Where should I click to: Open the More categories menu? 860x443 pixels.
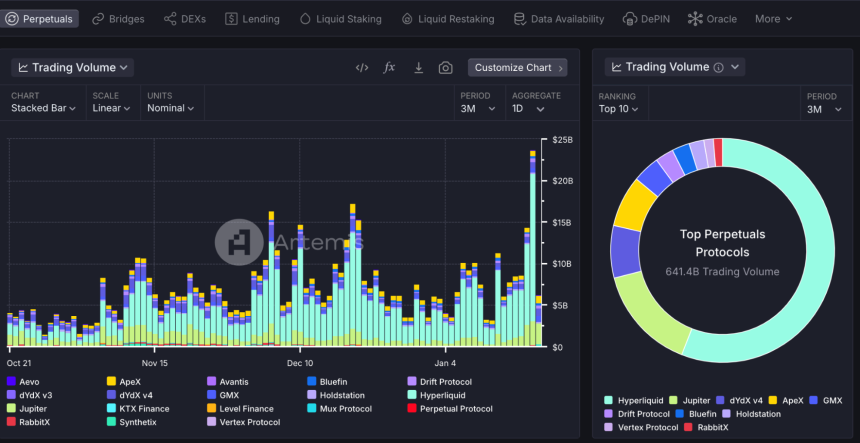pyautogui.click(x=773, y=19)
